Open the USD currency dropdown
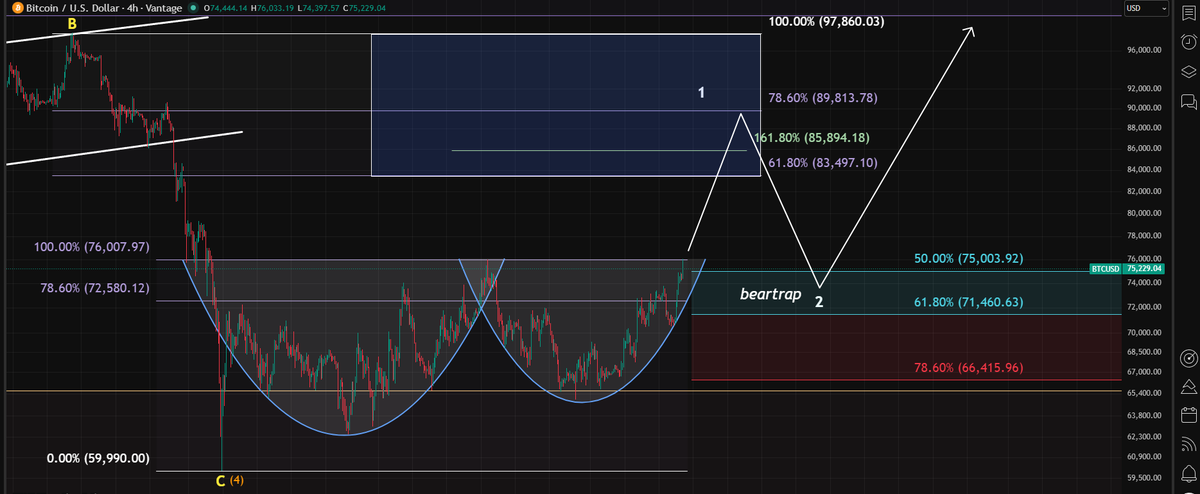 [1147, 8]
